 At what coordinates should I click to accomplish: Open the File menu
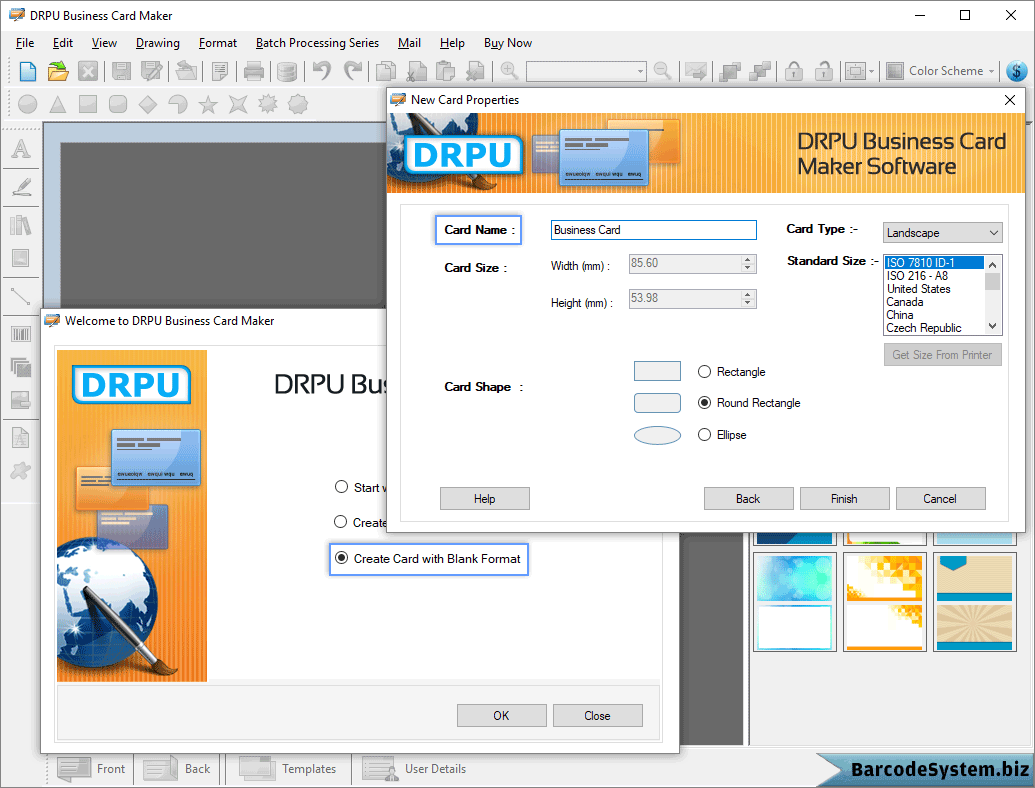25,43
